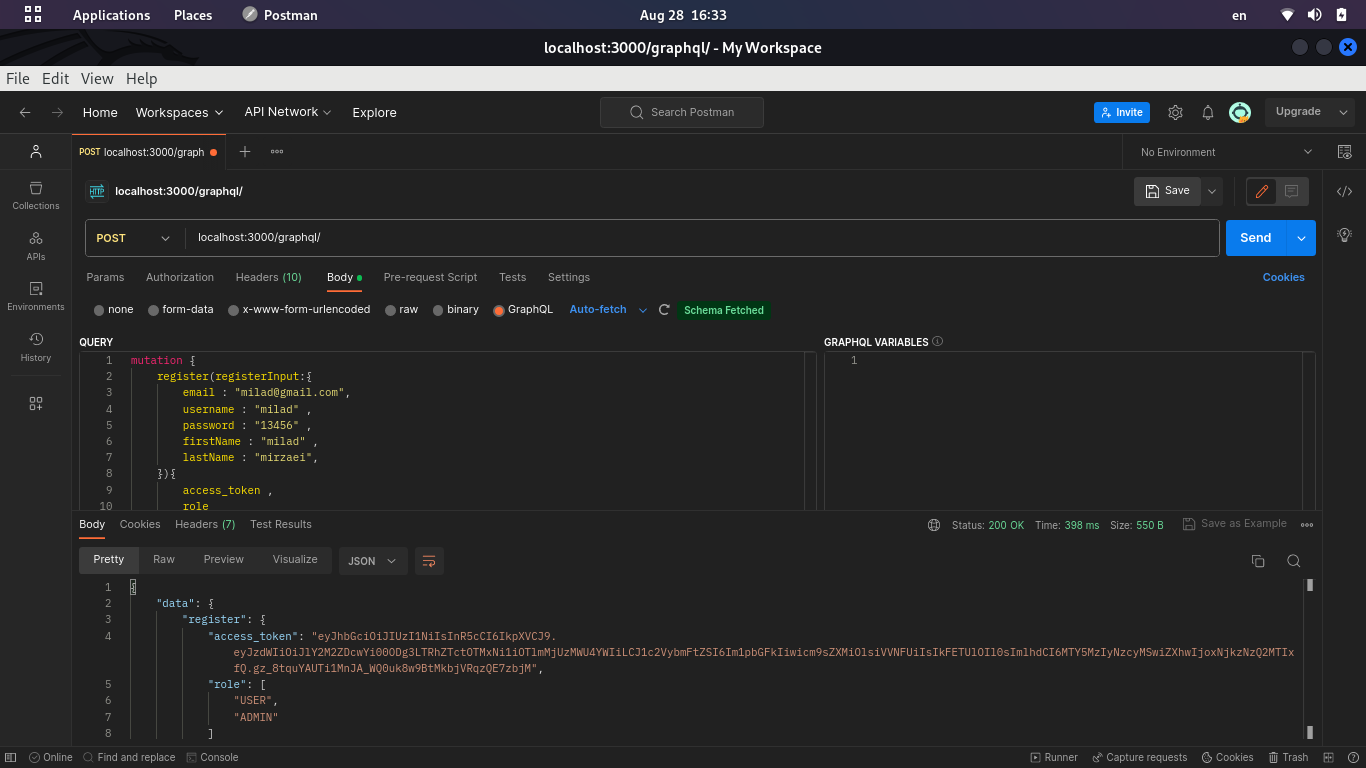Open the request Headers (10) tab
Screen dimensions: 1366x768
(x=268, y=277)
